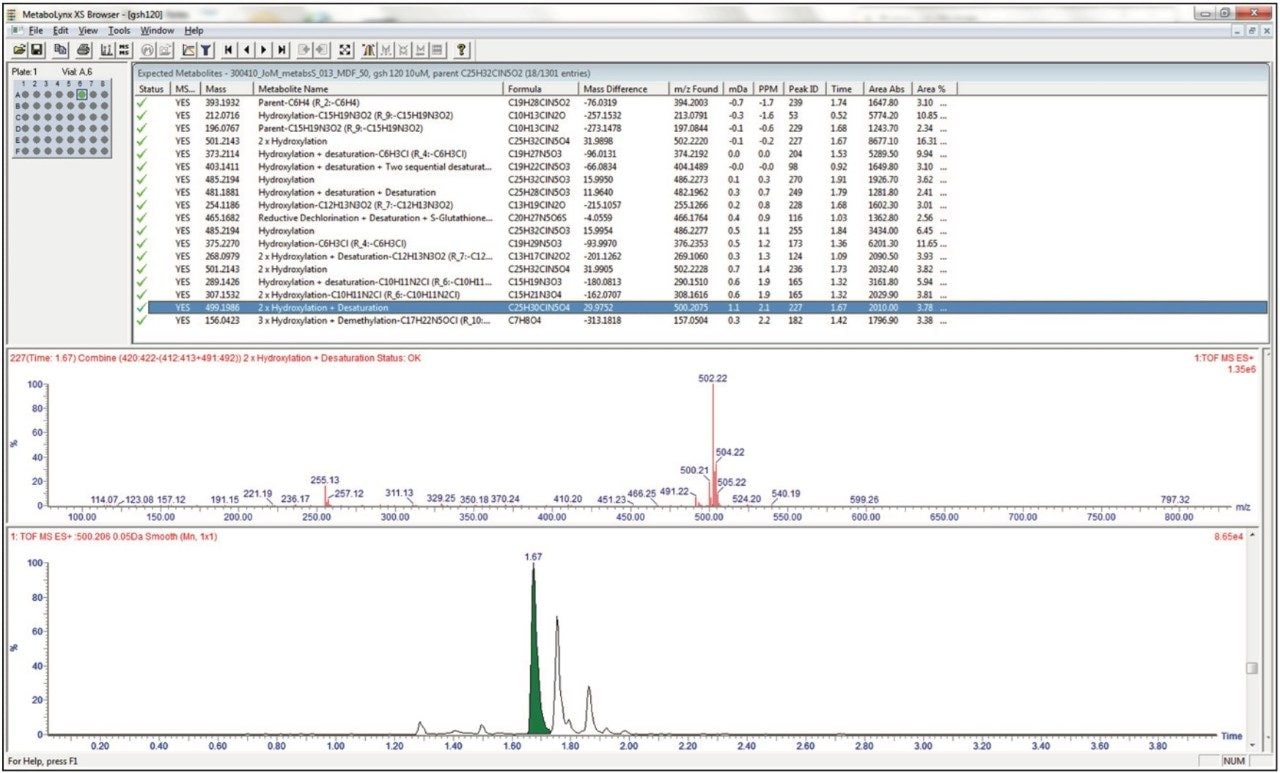Open the Tools menu
Viewport: 1280px width, 773px height.
(x=119, y=31)
